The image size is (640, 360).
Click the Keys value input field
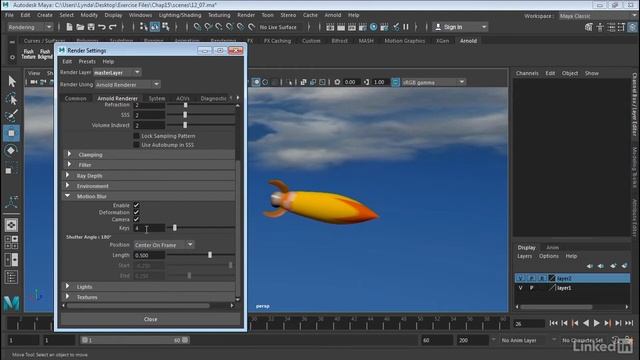click(149, 228)
